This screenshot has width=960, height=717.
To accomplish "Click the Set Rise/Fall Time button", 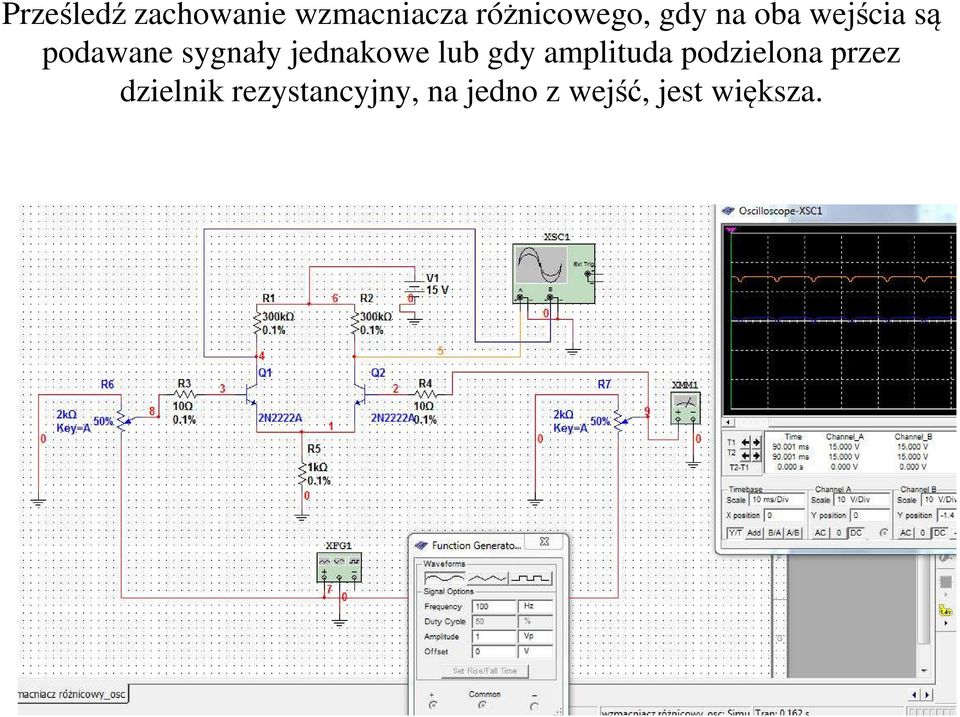I will coord(485,671).
